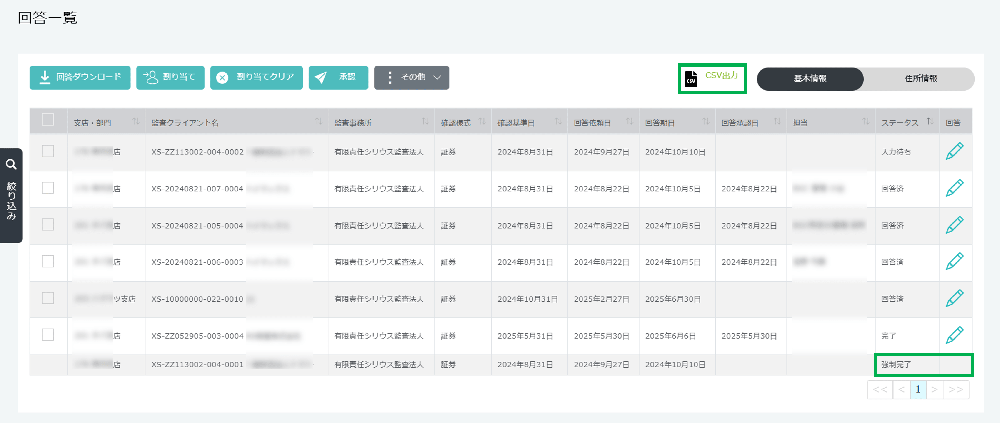Check the box for row XS-20240821-005-0004
Image resolution: width=1000 pixels, height=423 pixels.
[48, 225]
